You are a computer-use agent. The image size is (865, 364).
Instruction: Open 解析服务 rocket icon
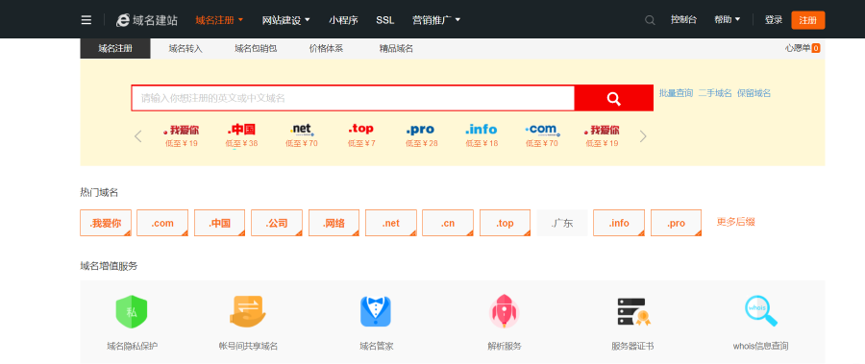(504, 312)
